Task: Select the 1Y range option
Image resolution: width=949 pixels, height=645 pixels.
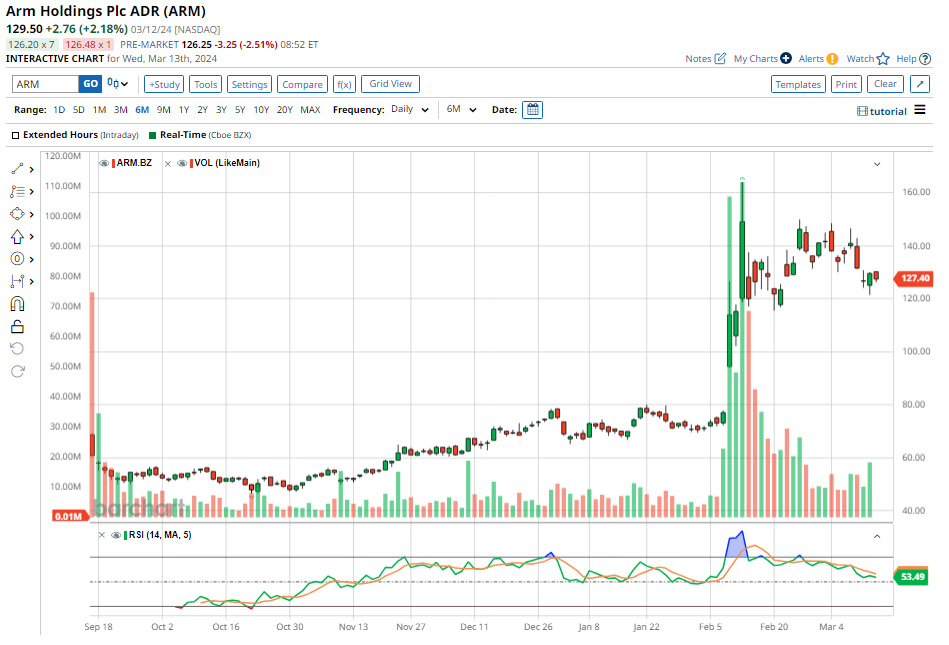Action: coord(183,110)
